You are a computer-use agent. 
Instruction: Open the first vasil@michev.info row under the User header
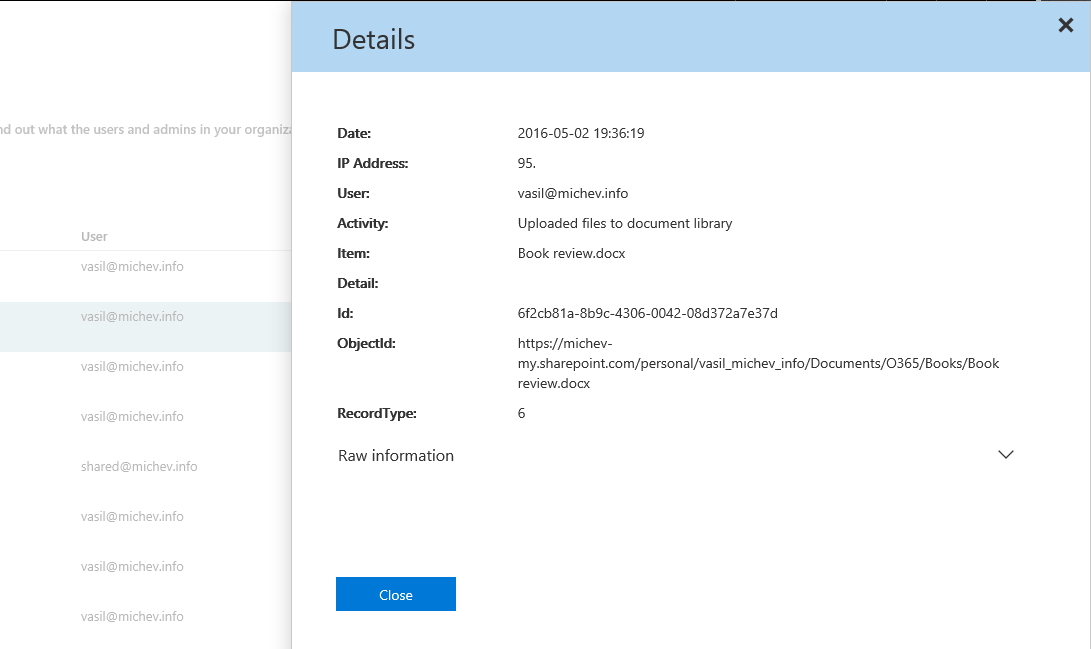point(132,266)
